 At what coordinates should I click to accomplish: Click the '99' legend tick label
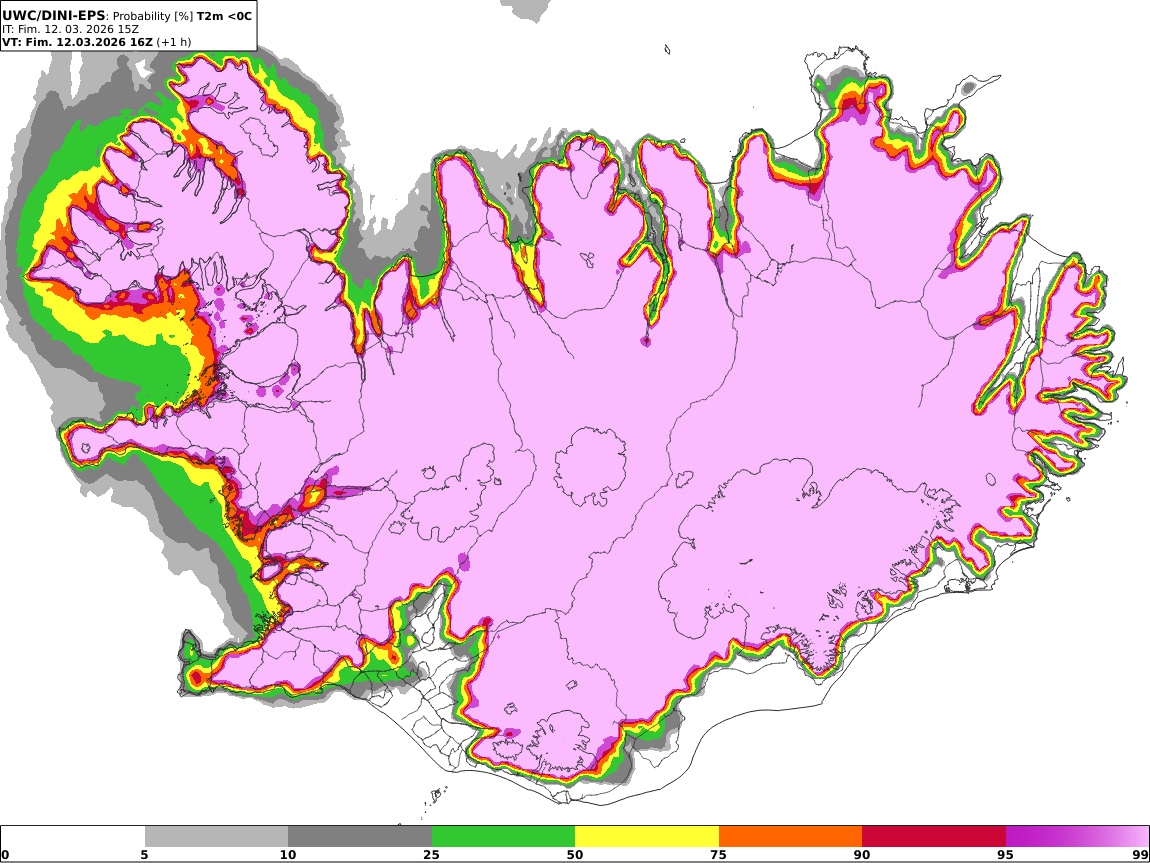tap(1140, 855)
